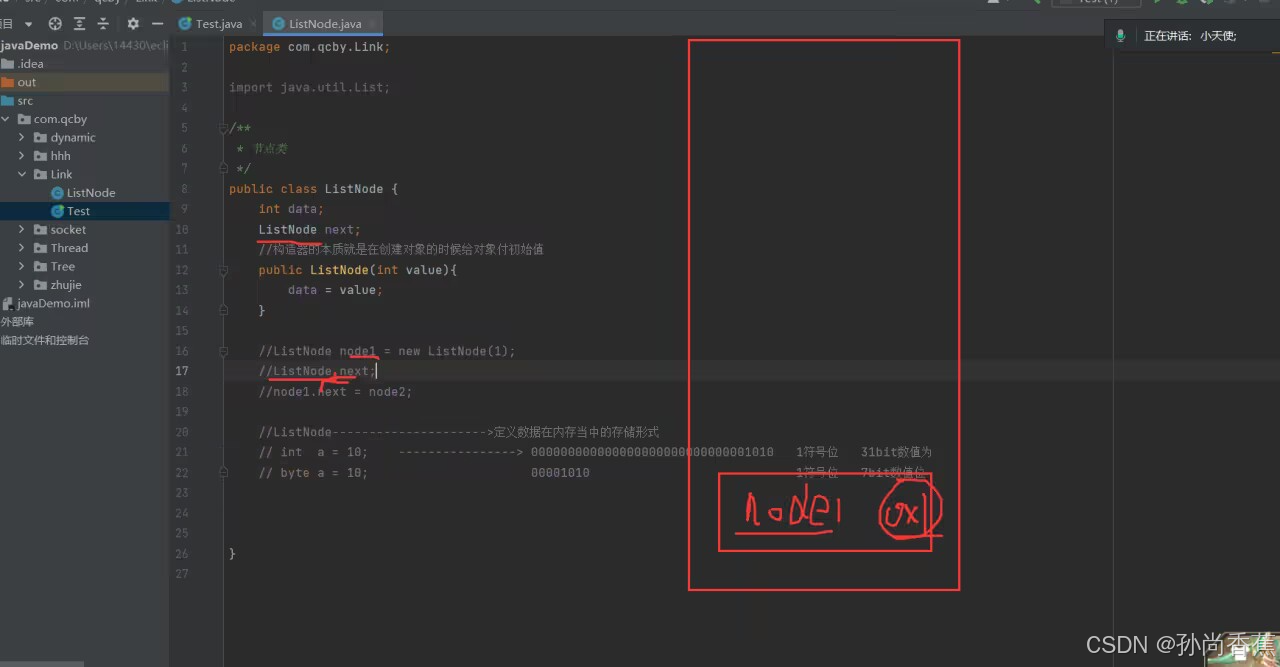Fold the Javadoc comment at line 5
Screen dimensions: 1280x667
pos(224,128)
